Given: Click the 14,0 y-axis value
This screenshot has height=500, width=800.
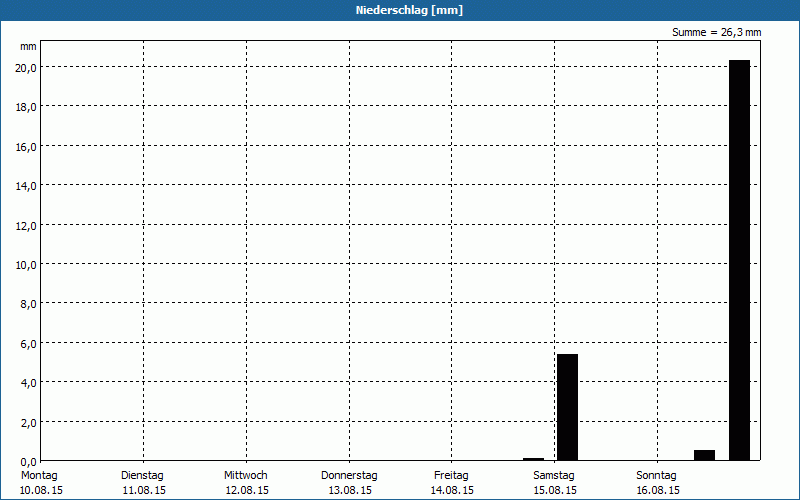Looking at the screenshot, I should 26,186.
